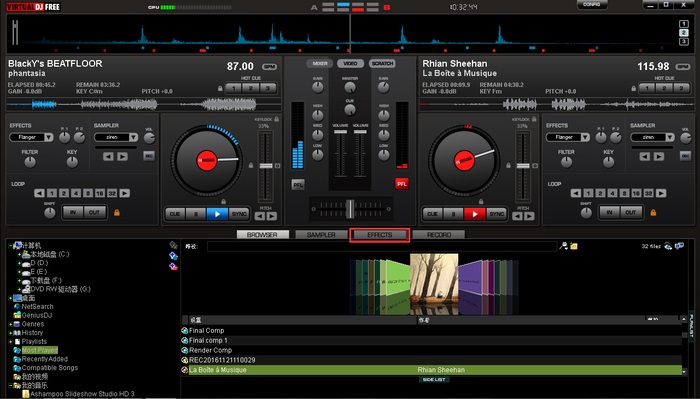Click the left deck pitch-down arrow
The height and width of the screenshot is (399, 700).
pos(260,216)
